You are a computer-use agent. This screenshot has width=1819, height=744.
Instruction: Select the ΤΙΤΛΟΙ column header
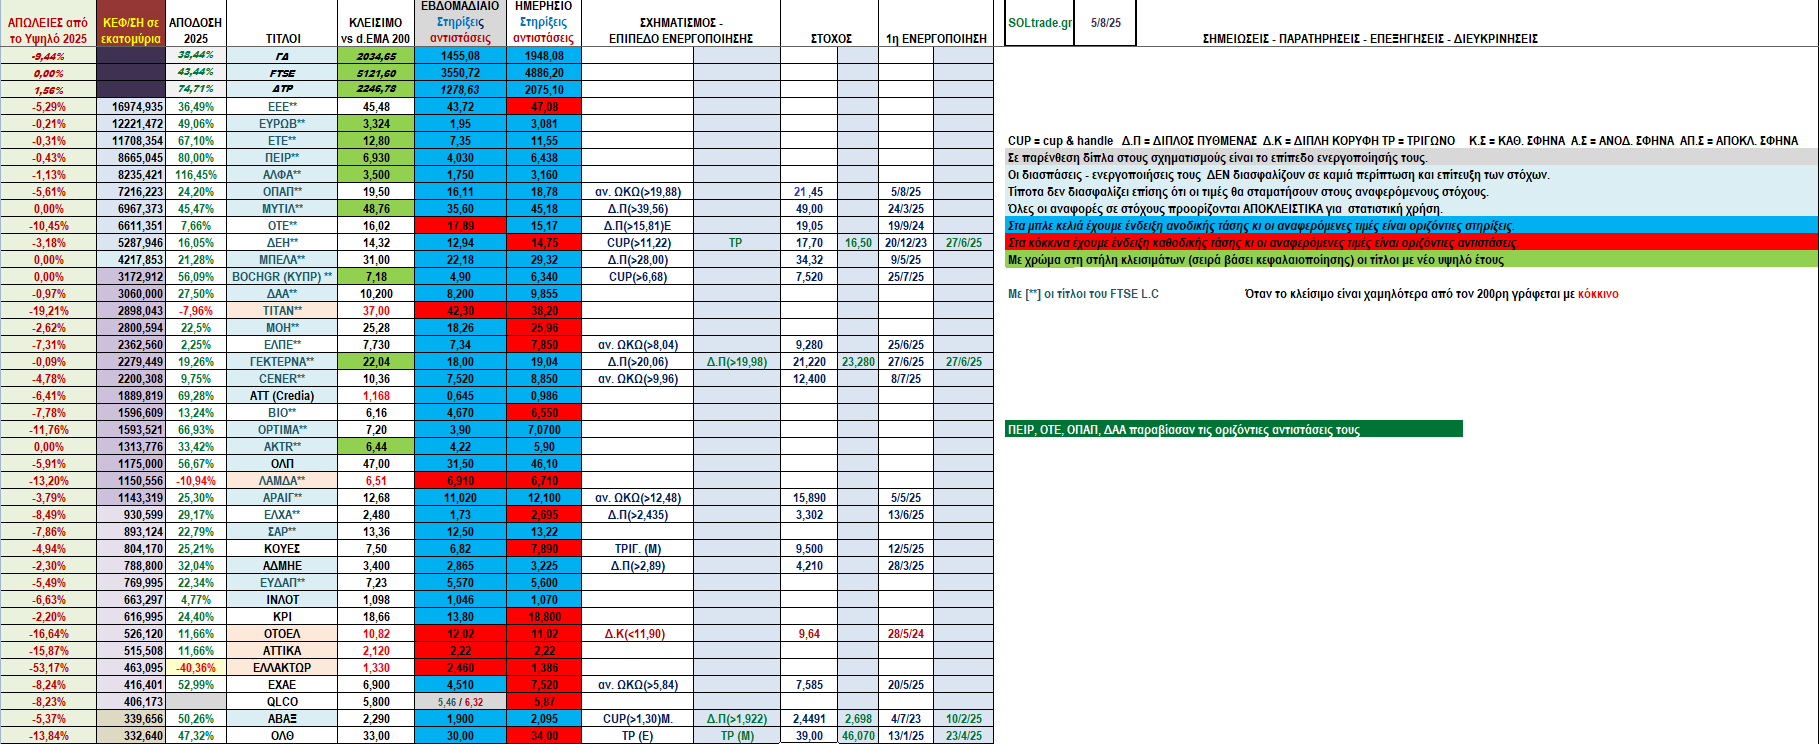283,23
